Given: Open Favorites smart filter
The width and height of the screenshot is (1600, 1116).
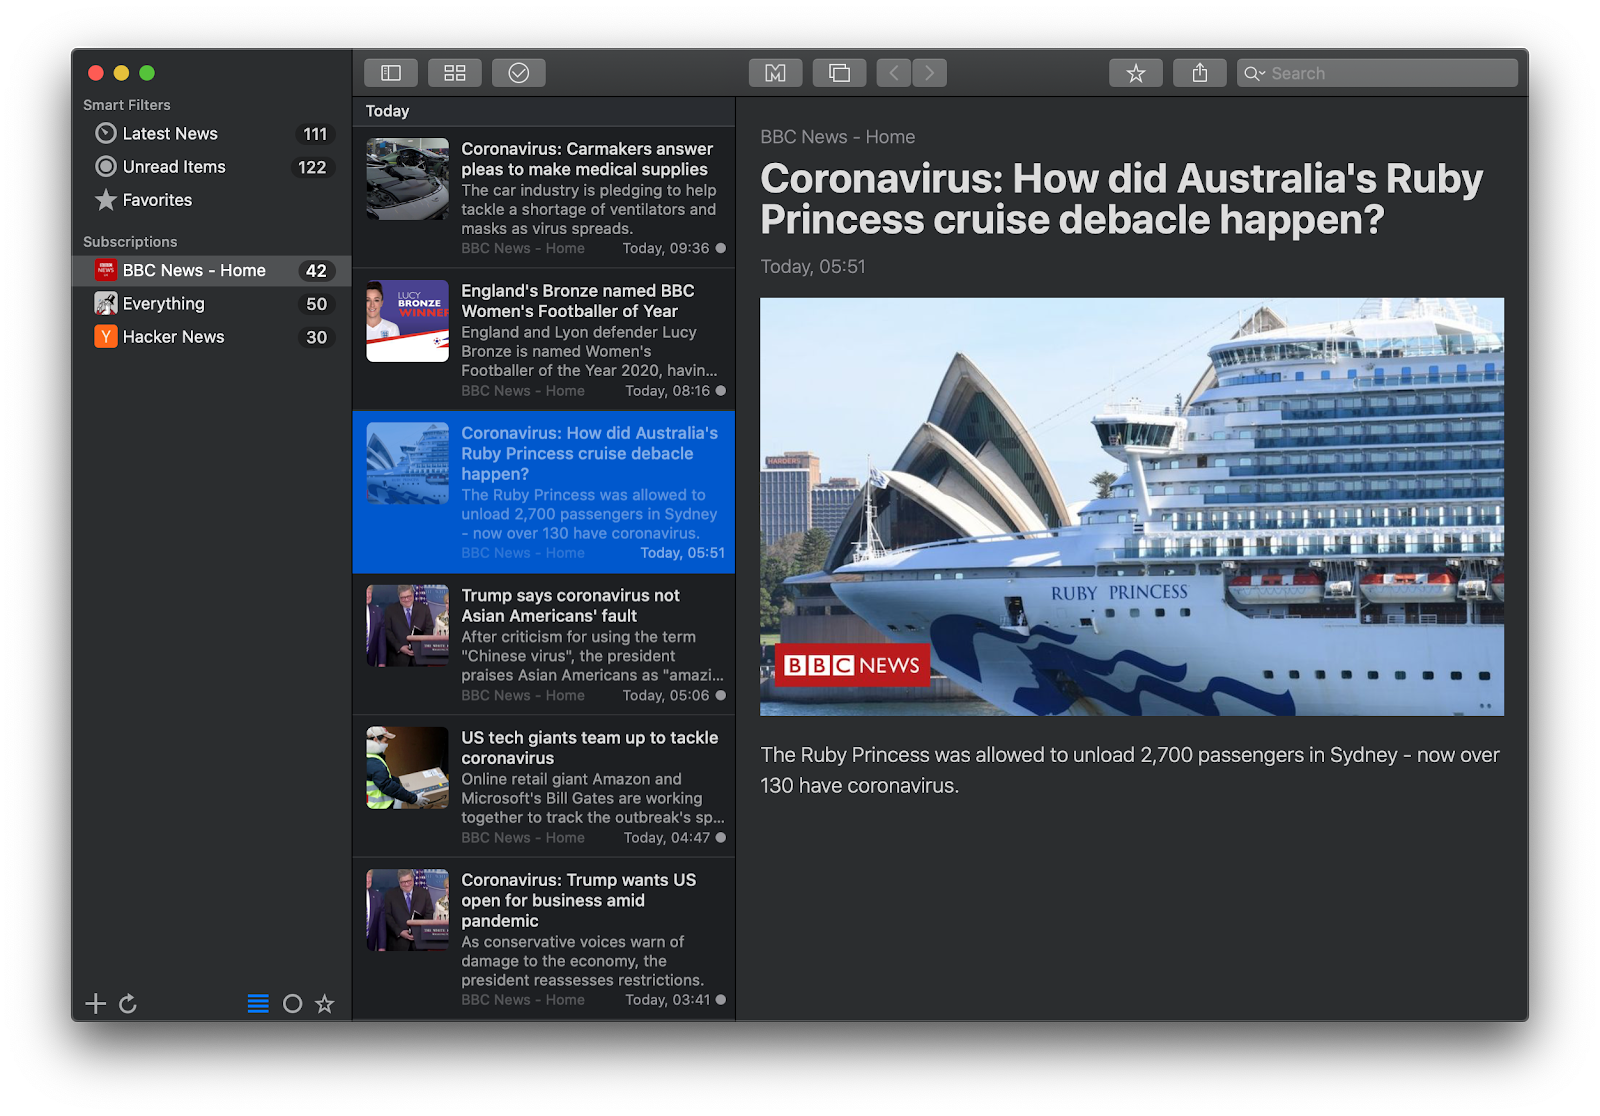Looking at the screenshot, I should (212, 200).
